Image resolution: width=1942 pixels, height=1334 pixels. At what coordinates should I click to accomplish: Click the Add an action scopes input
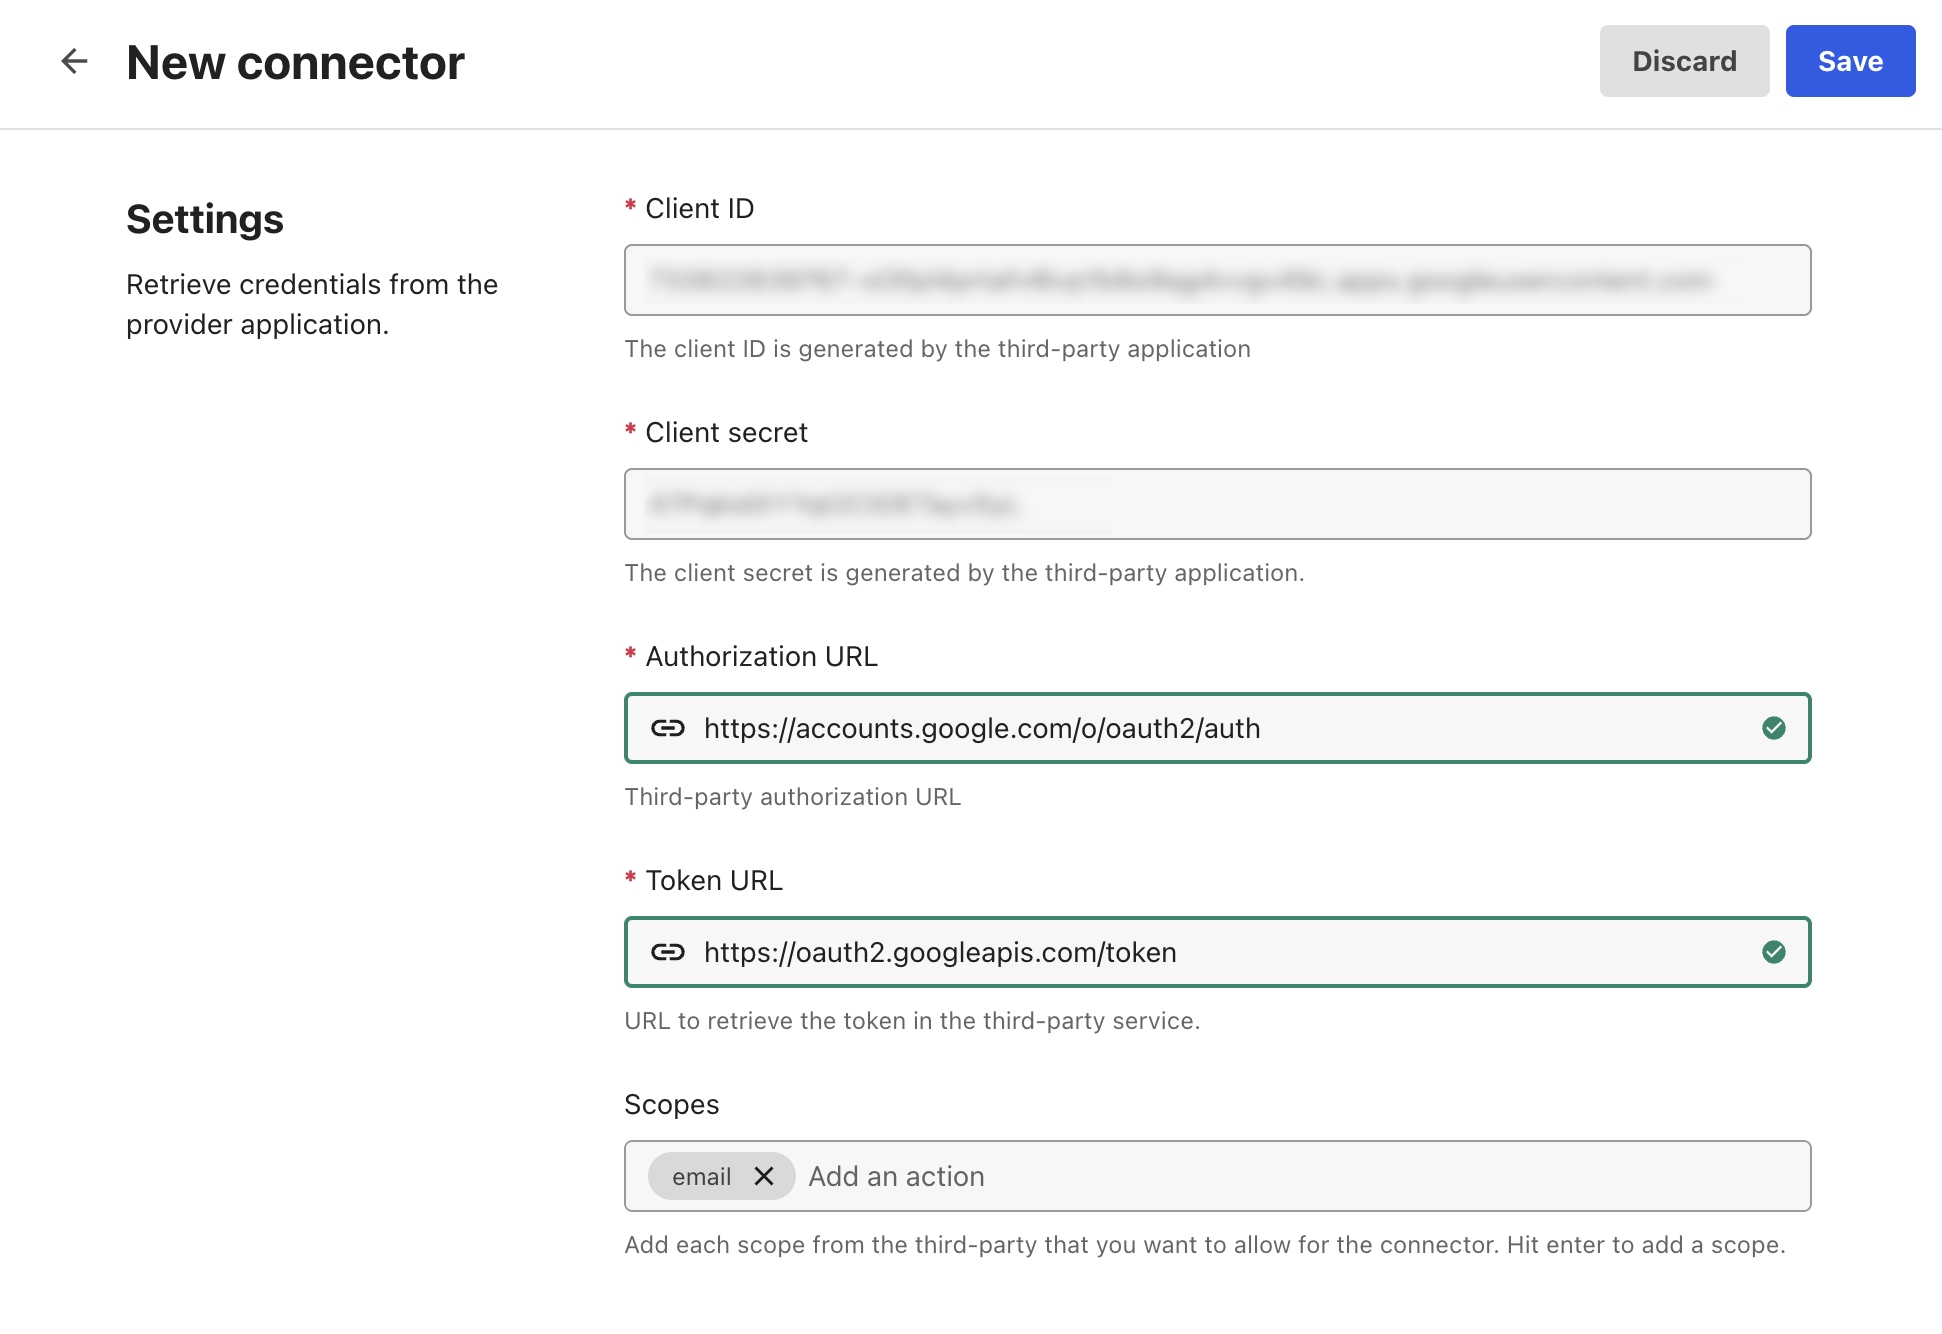[1300, 1176]
